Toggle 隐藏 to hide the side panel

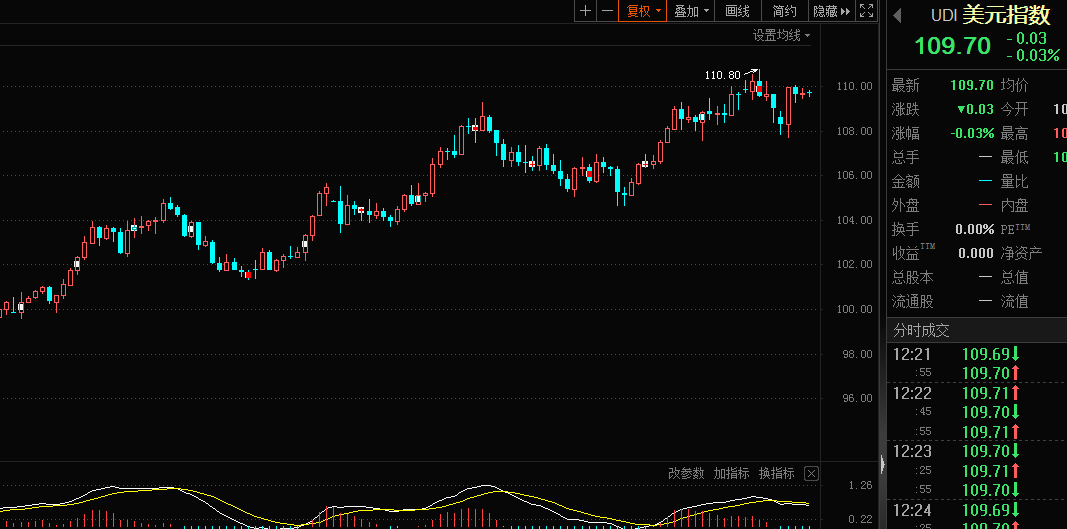[x=831, y=11]
